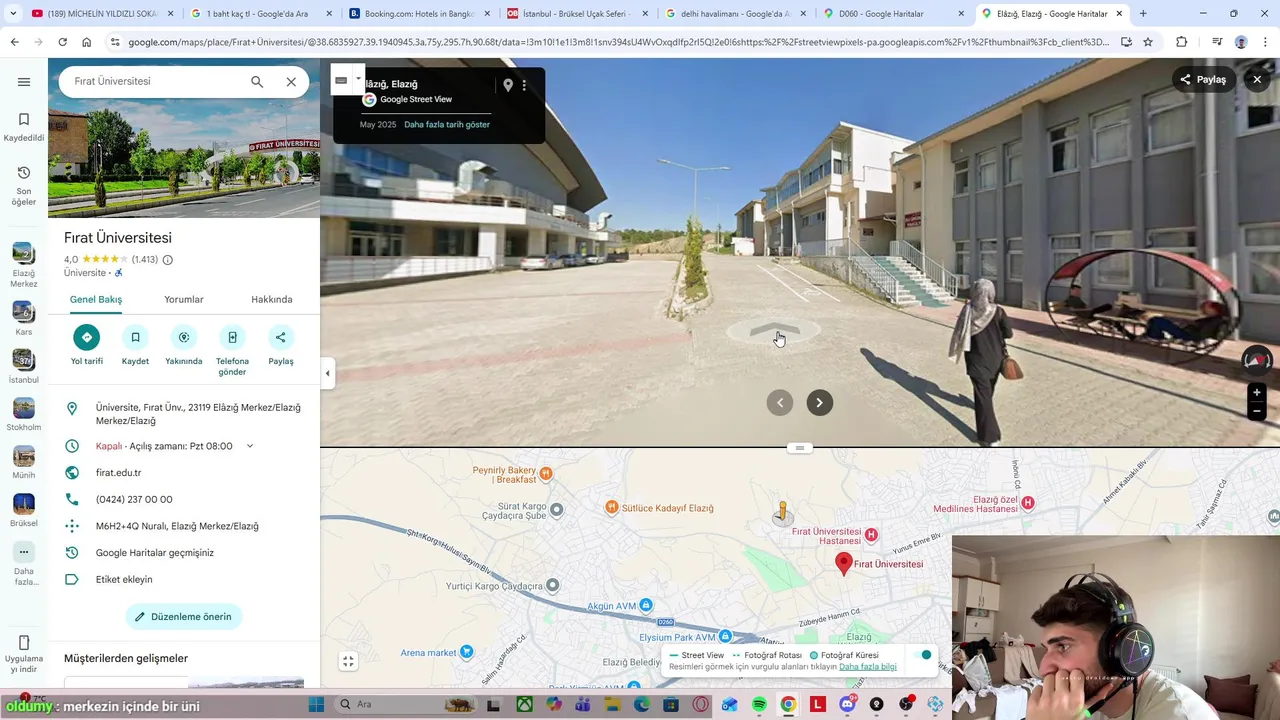Open the Kars recent item
Screen dimensions: 1280x720
[x=24, y=318]
